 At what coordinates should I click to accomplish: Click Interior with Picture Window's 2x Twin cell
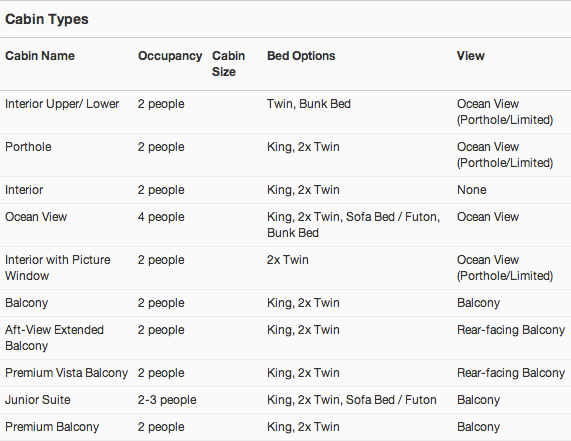(288, 260)
